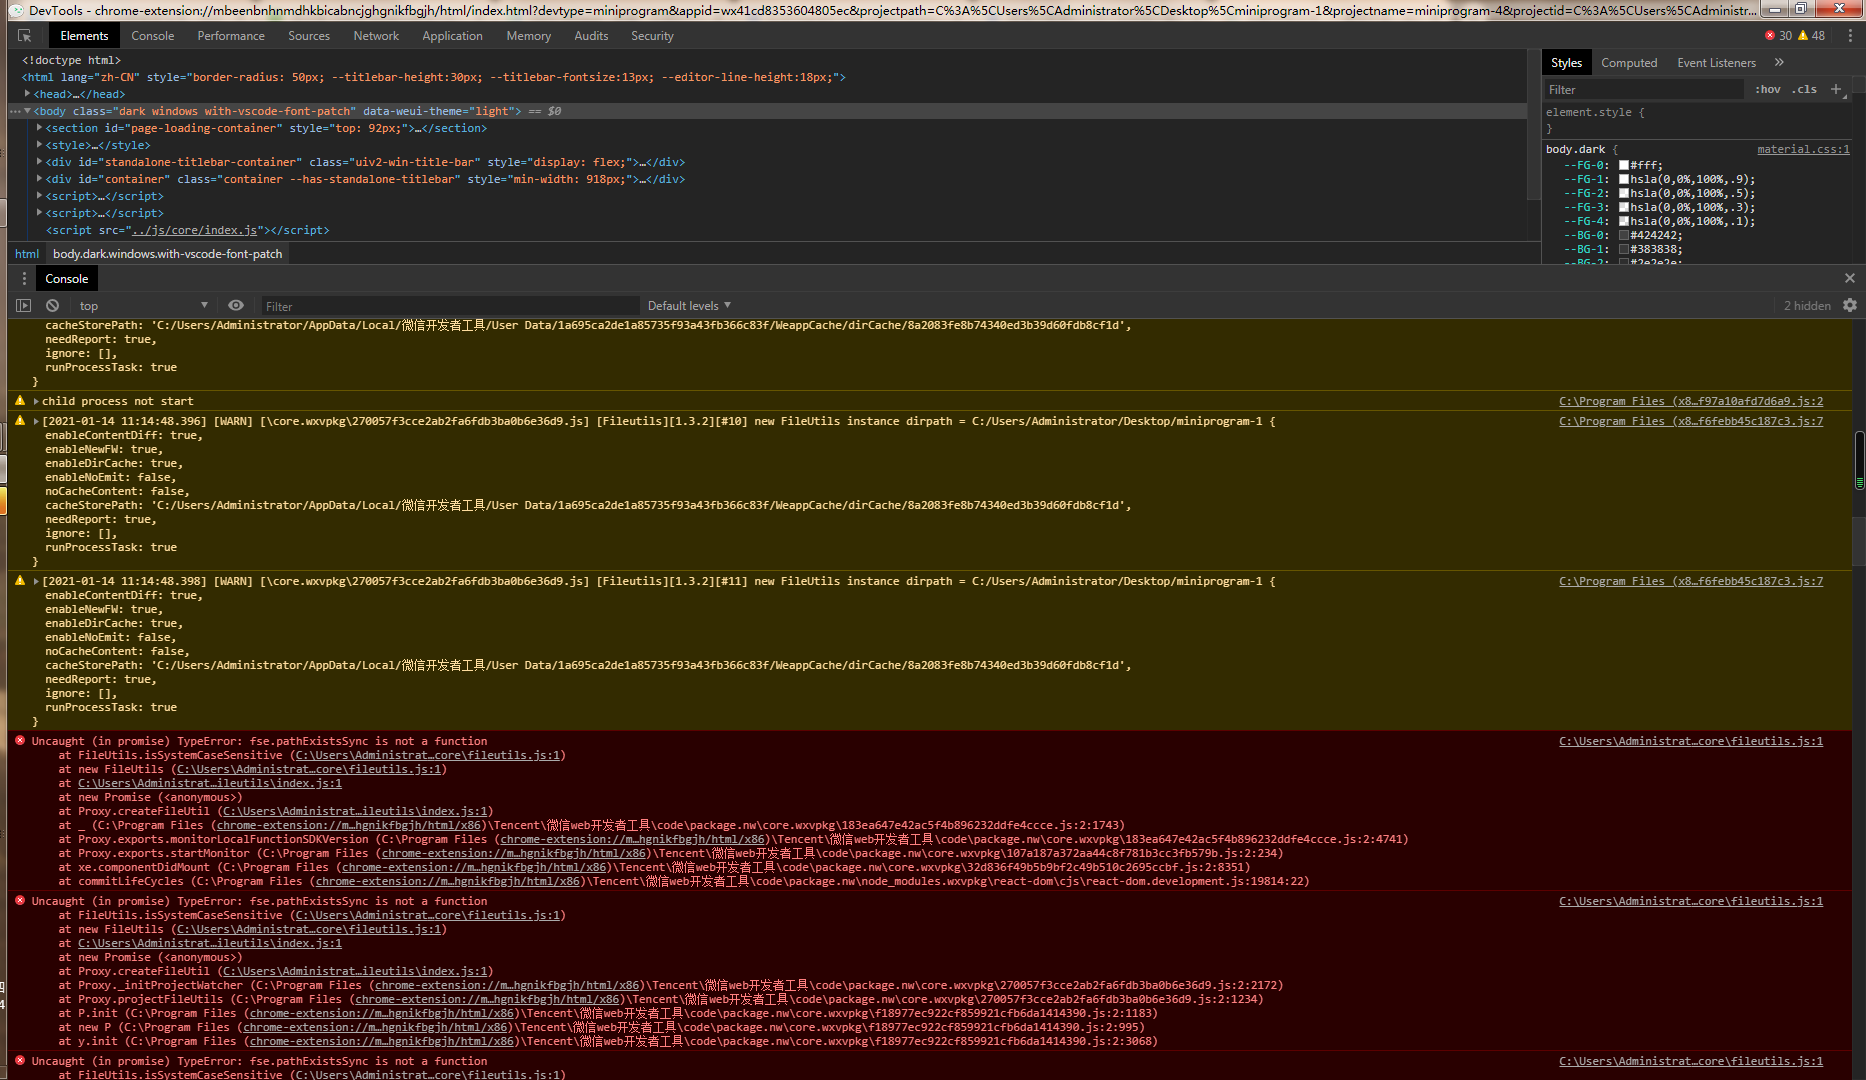Close the console drawer
This screenshot has width=1866, height=1080.
click(x=1849, y=278)
